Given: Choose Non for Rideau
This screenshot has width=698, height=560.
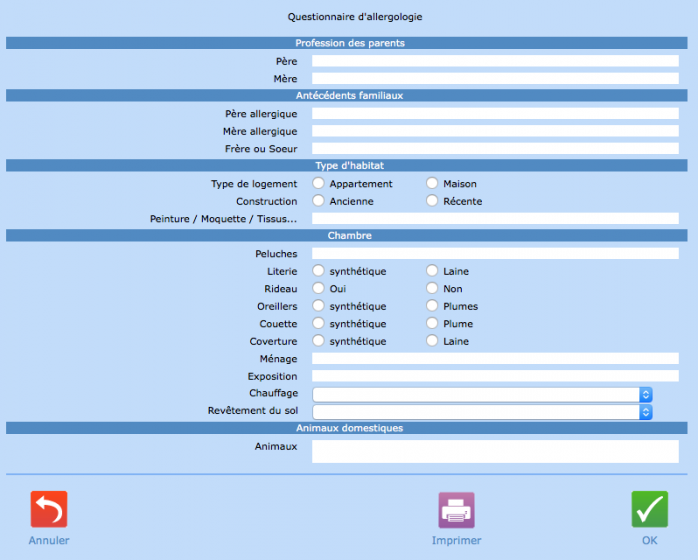Looking at the screenshot, I should [x=432, y=288].
